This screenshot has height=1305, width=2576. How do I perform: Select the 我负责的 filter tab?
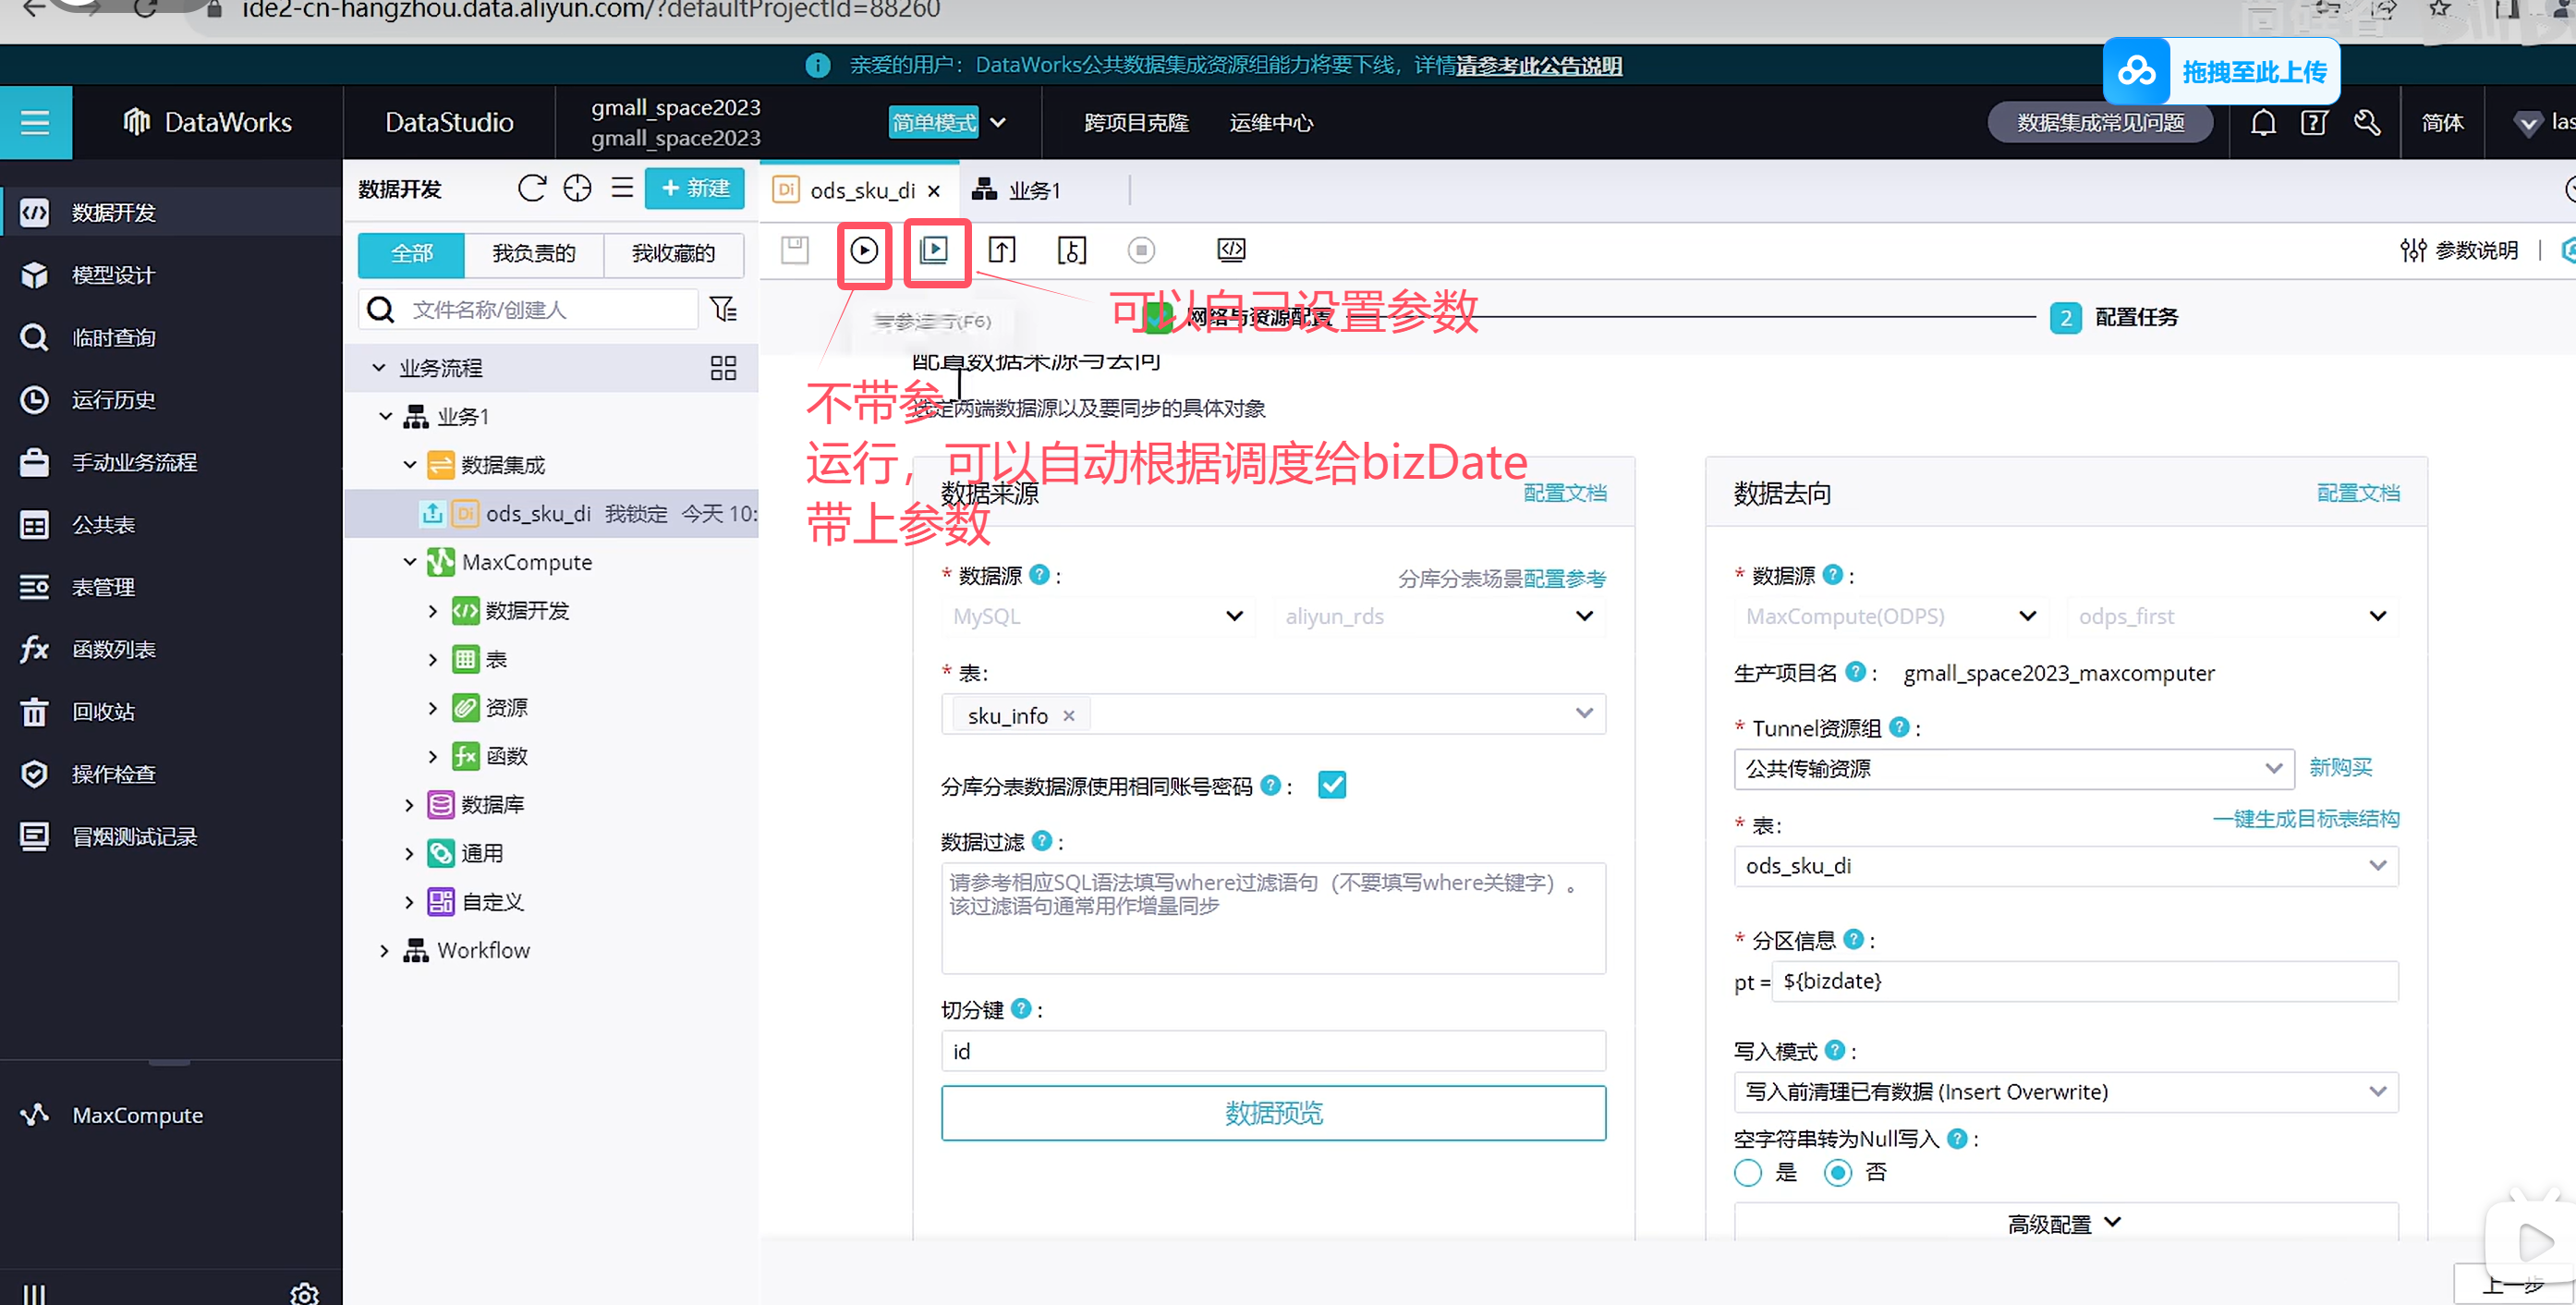tap(534, 254)
